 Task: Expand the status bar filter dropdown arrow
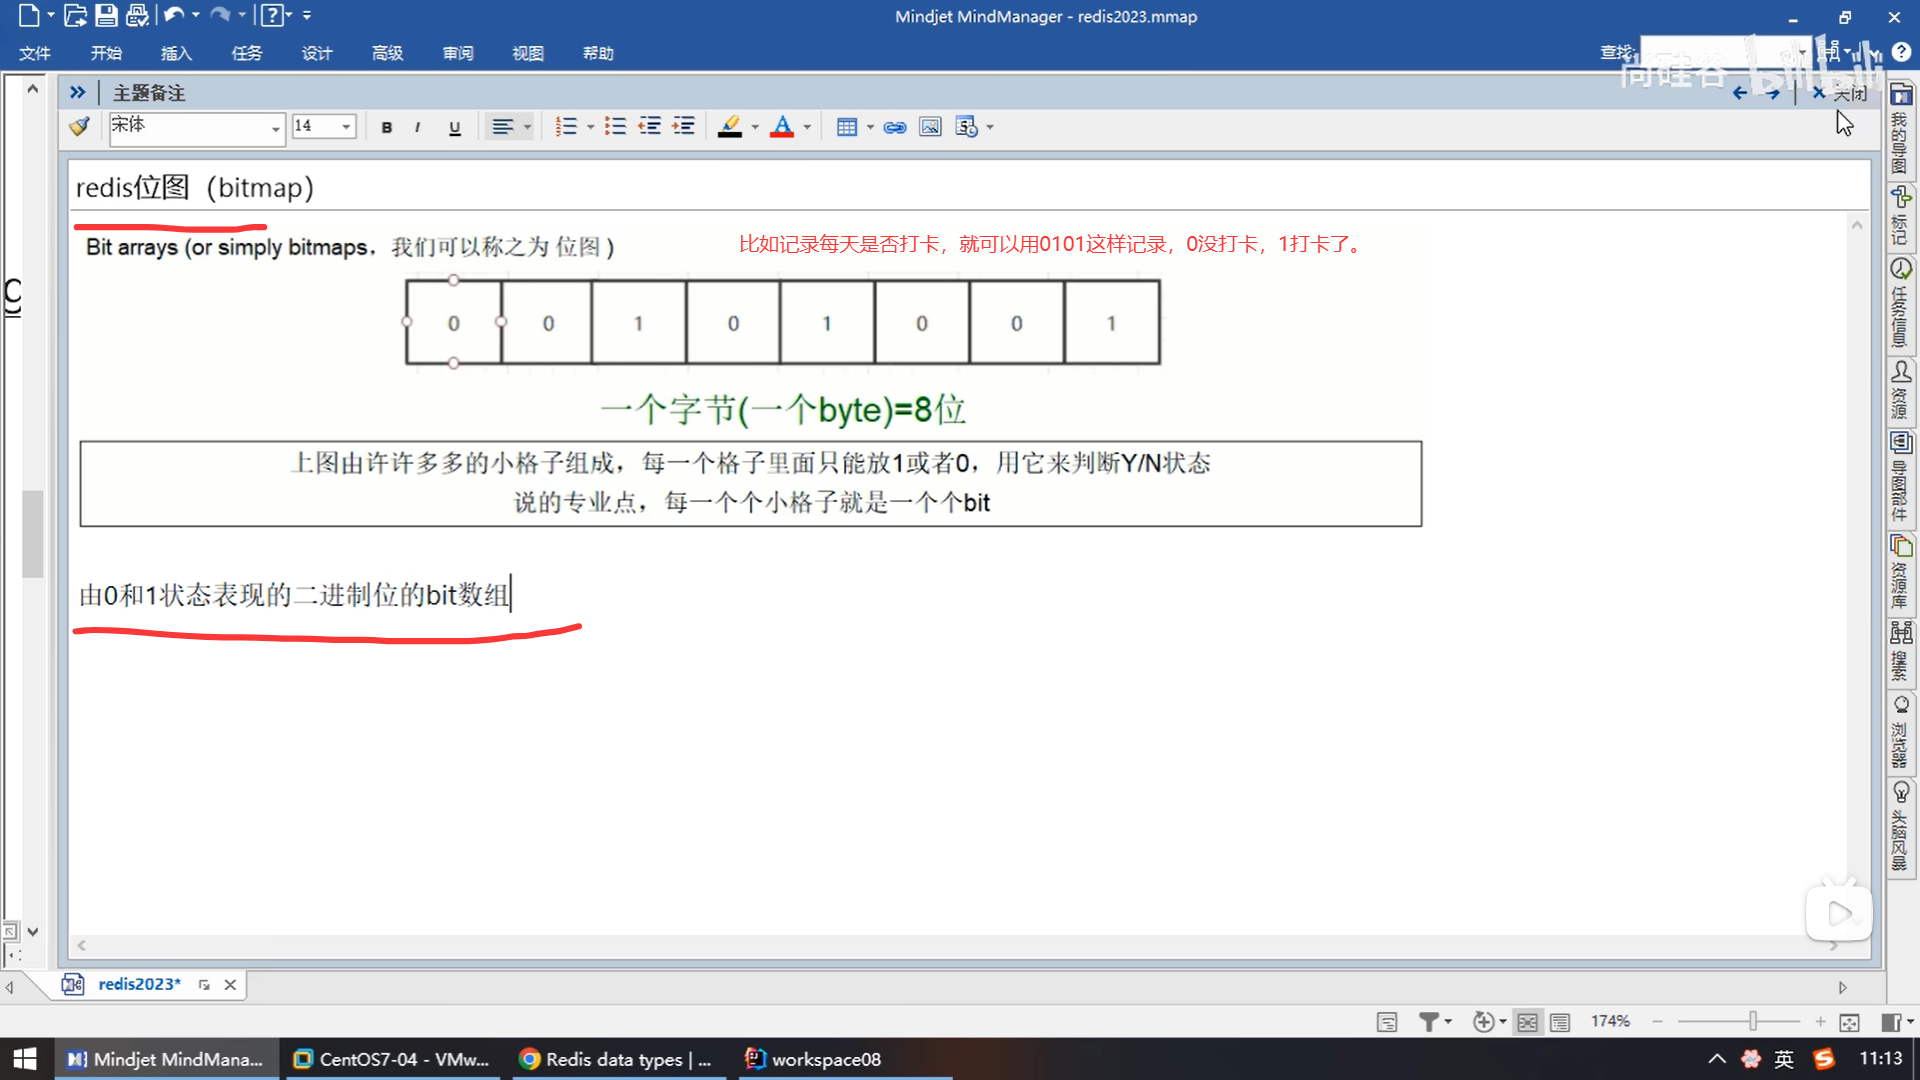pyautogui.click(x=1448, y=1022)
